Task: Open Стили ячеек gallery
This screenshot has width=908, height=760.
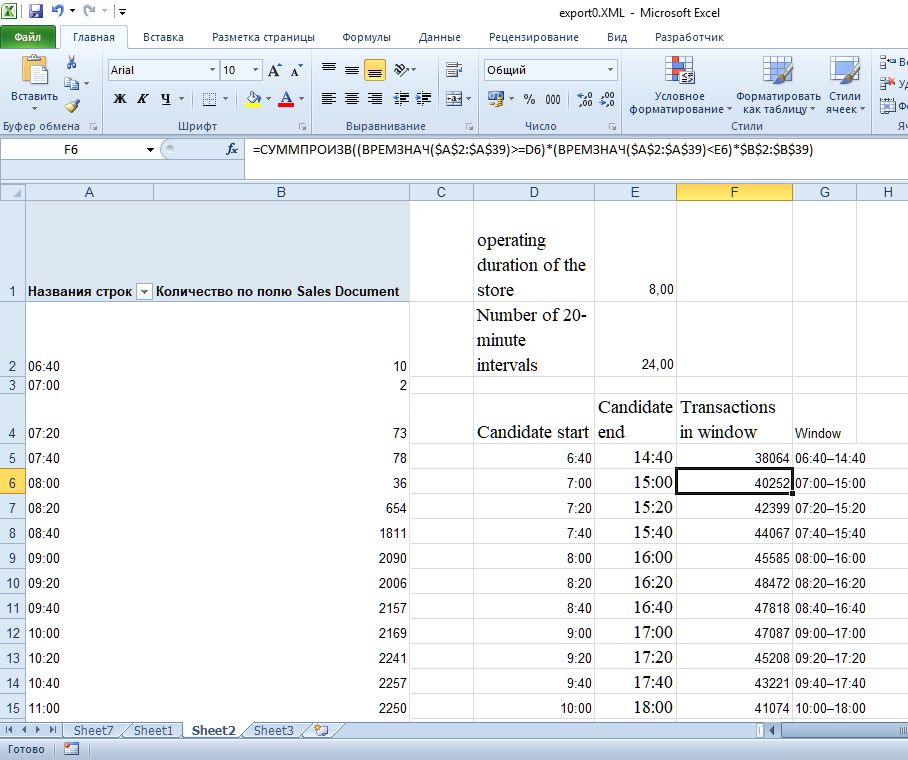Action: 845,86
